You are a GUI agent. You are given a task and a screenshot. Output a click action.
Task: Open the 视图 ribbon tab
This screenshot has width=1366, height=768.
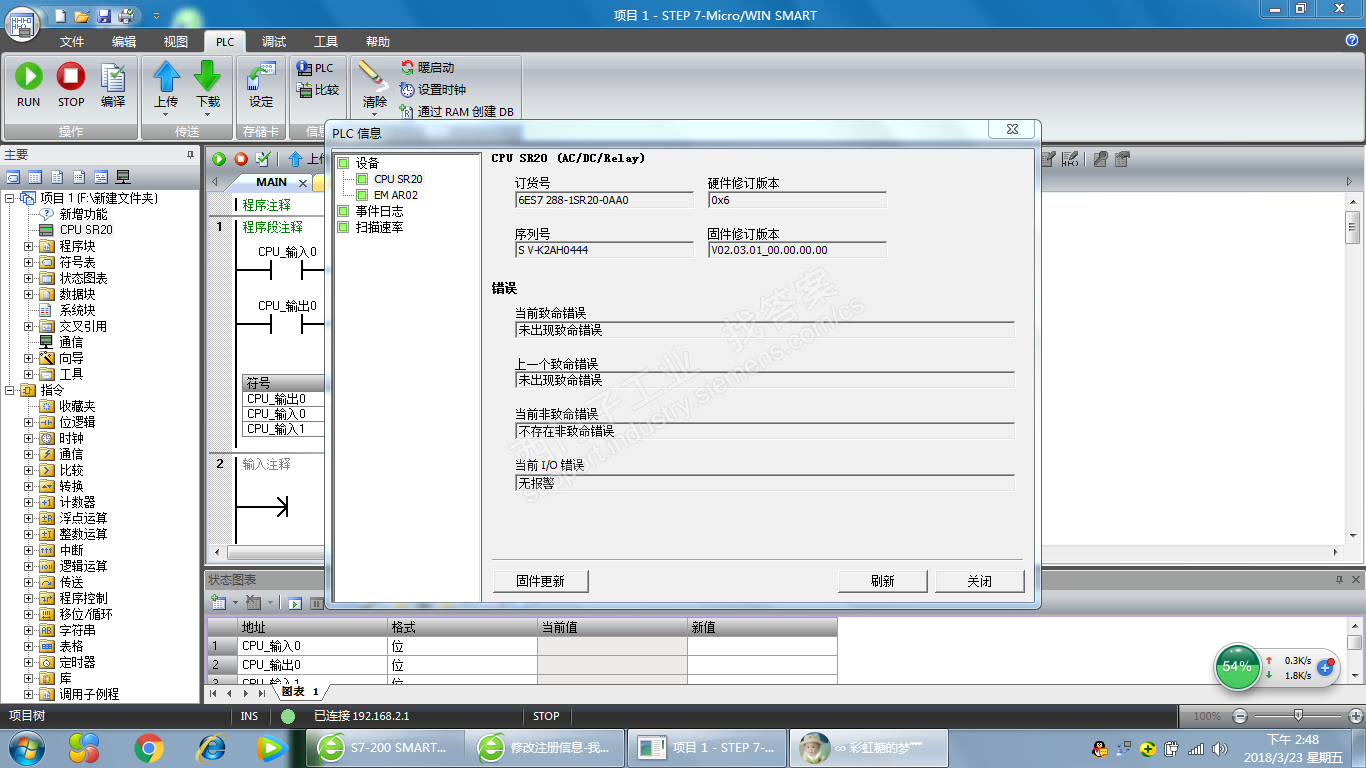pos(175,42)
